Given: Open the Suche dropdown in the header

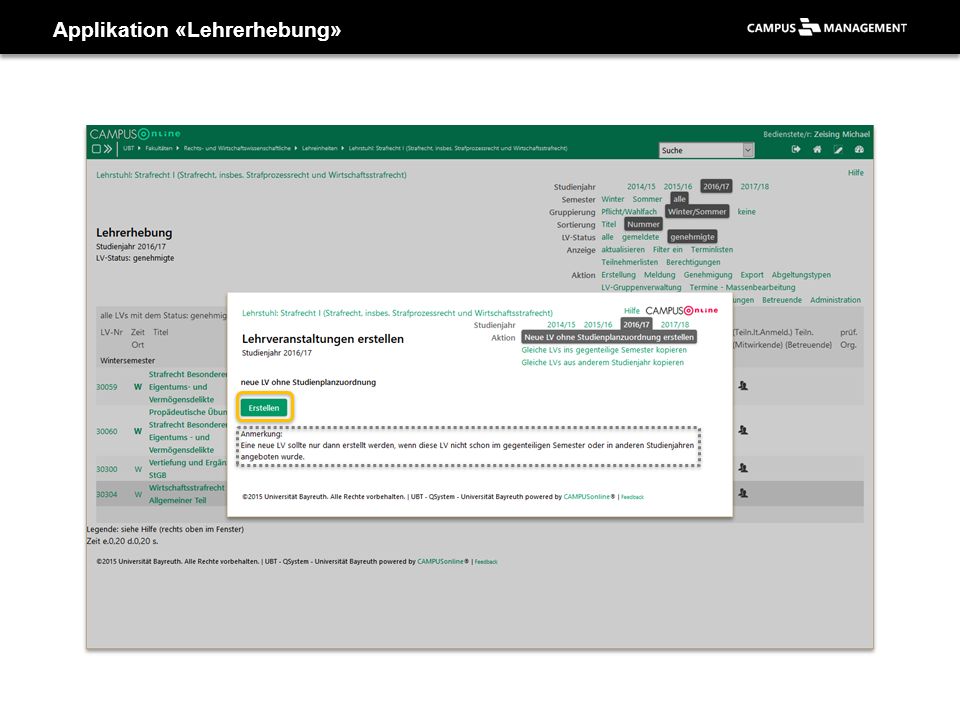Looking at the screenshot, I should point(707,150).
